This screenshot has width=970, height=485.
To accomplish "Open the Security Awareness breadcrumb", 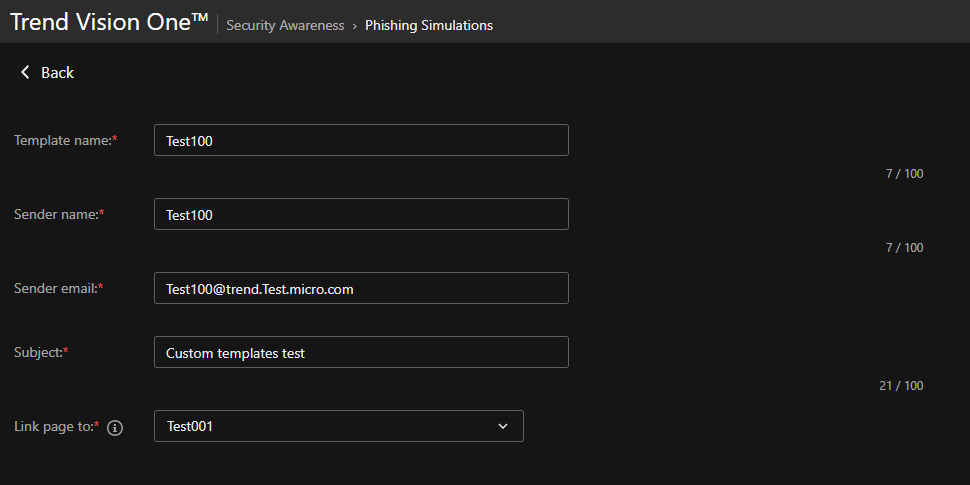I will pyautogui.click(x=285, y=26).
